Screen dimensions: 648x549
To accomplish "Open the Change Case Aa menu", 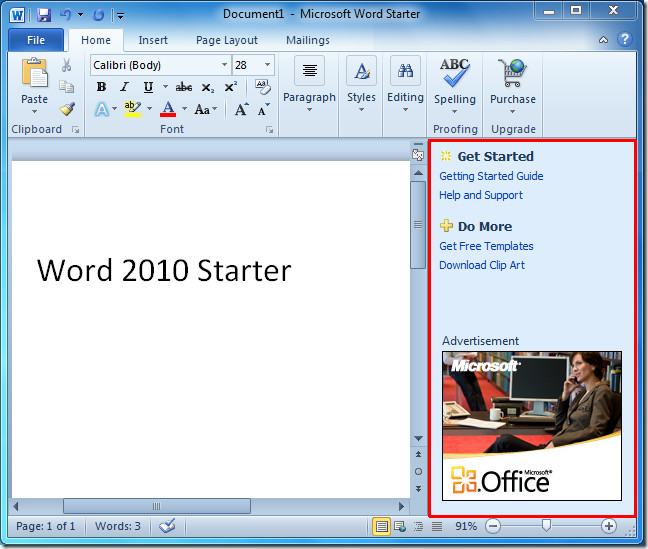I will (205, 110).
